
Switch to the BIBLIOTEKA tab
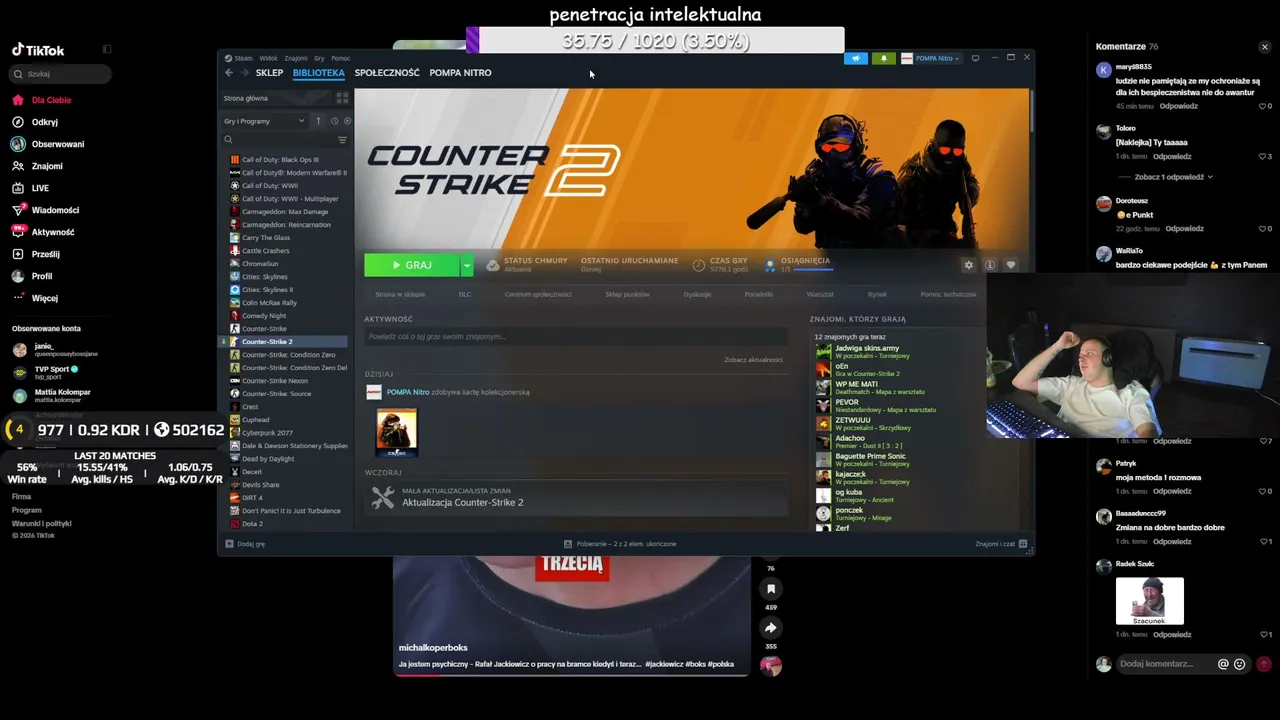(319, 73)
